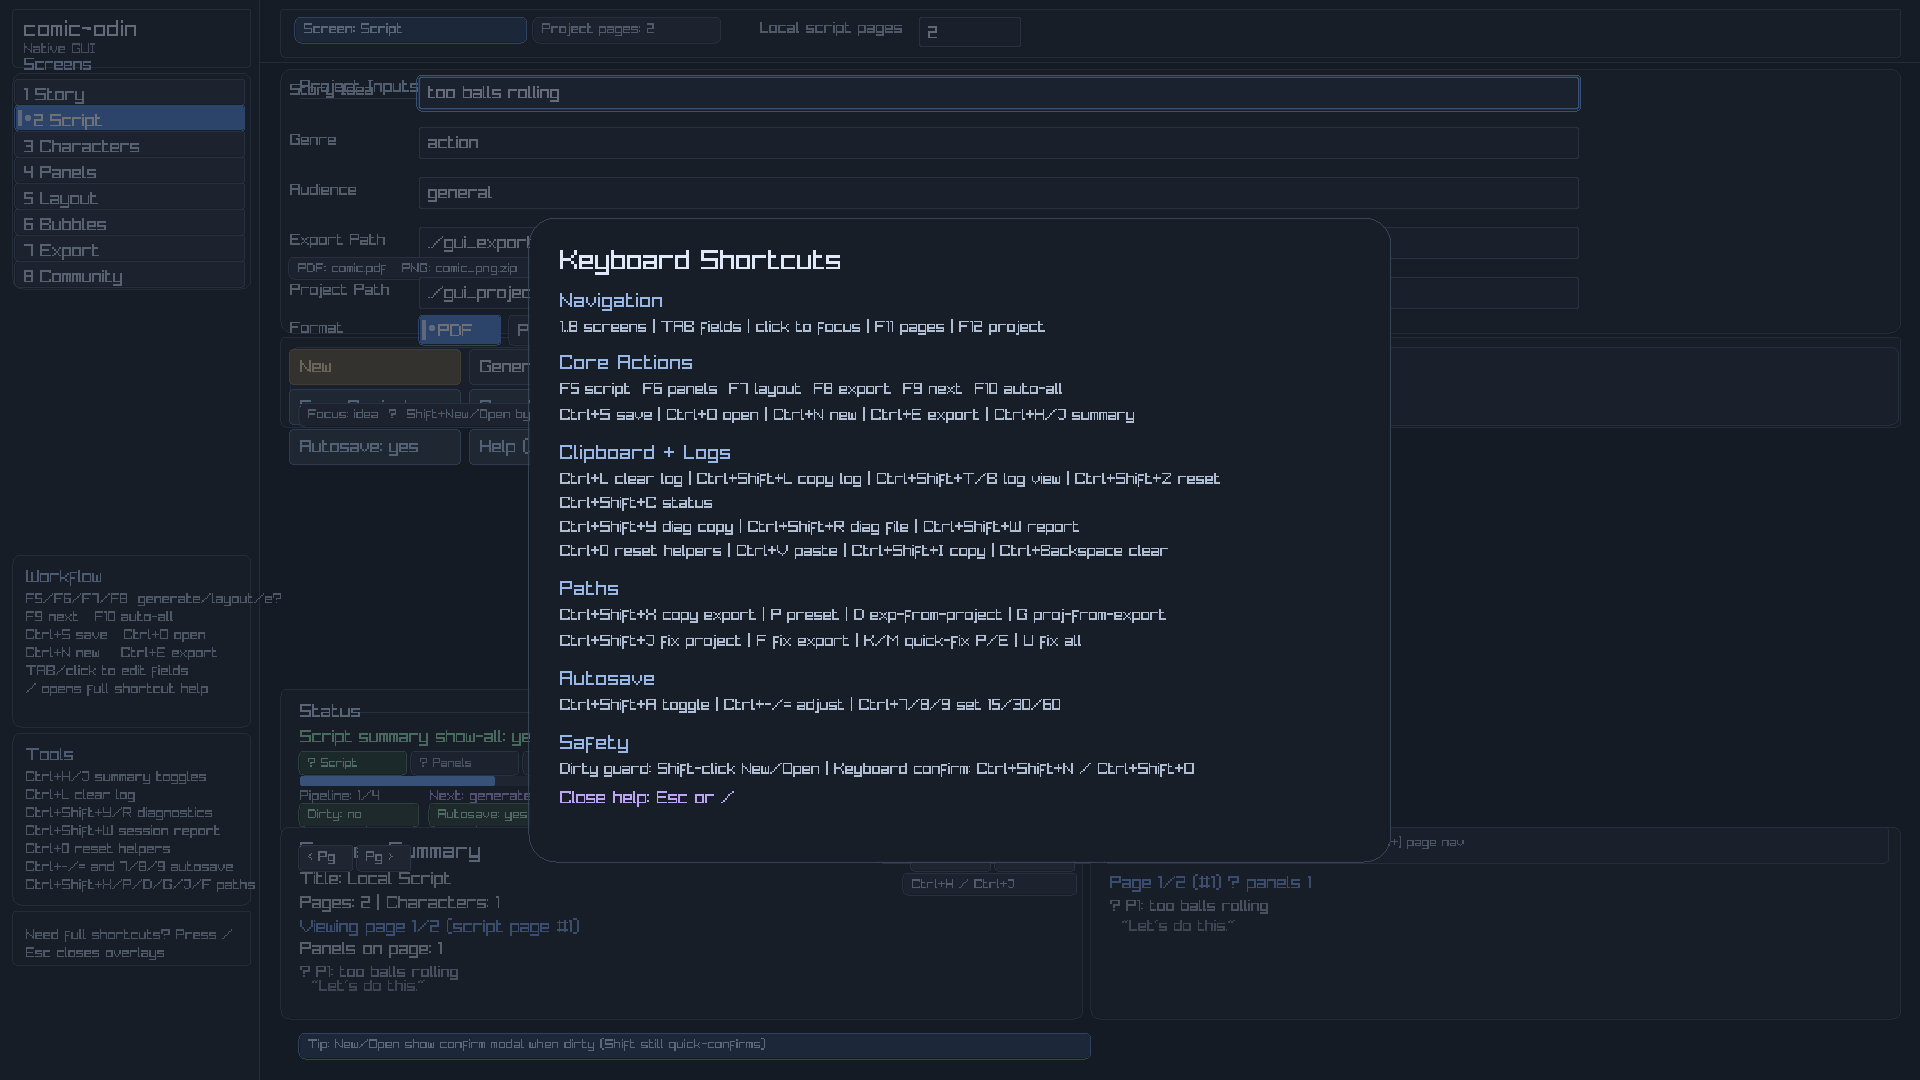Click the "Navigation" shortcuts heading
Screen dimensions: 1920x1080
[x=611, y=301]
